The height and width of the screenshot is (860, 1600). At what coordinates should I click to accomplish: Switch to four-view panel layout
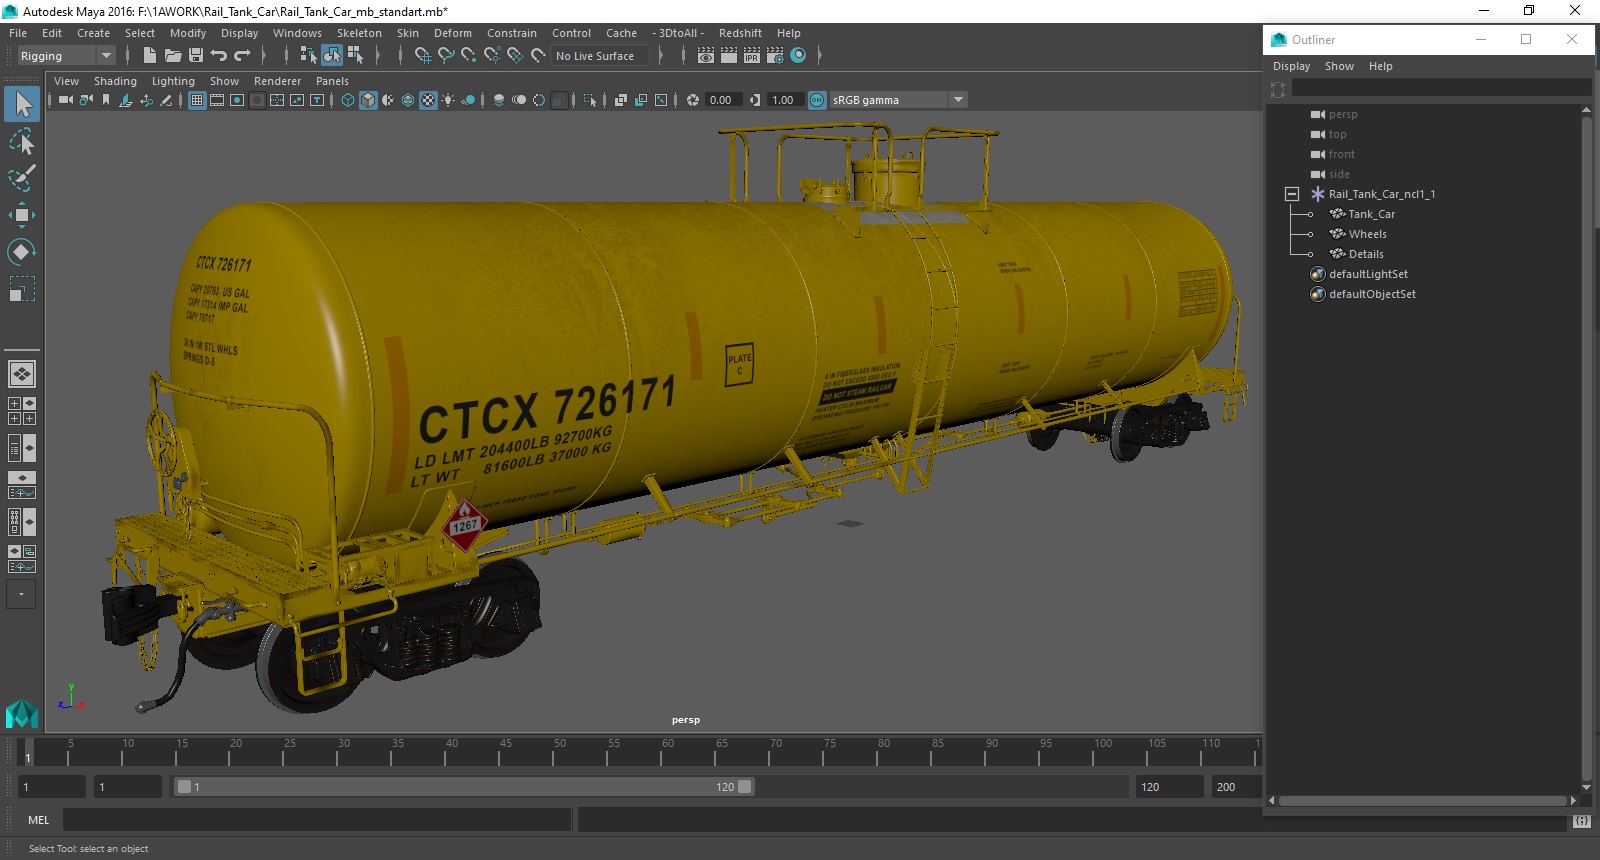point(22,411)
